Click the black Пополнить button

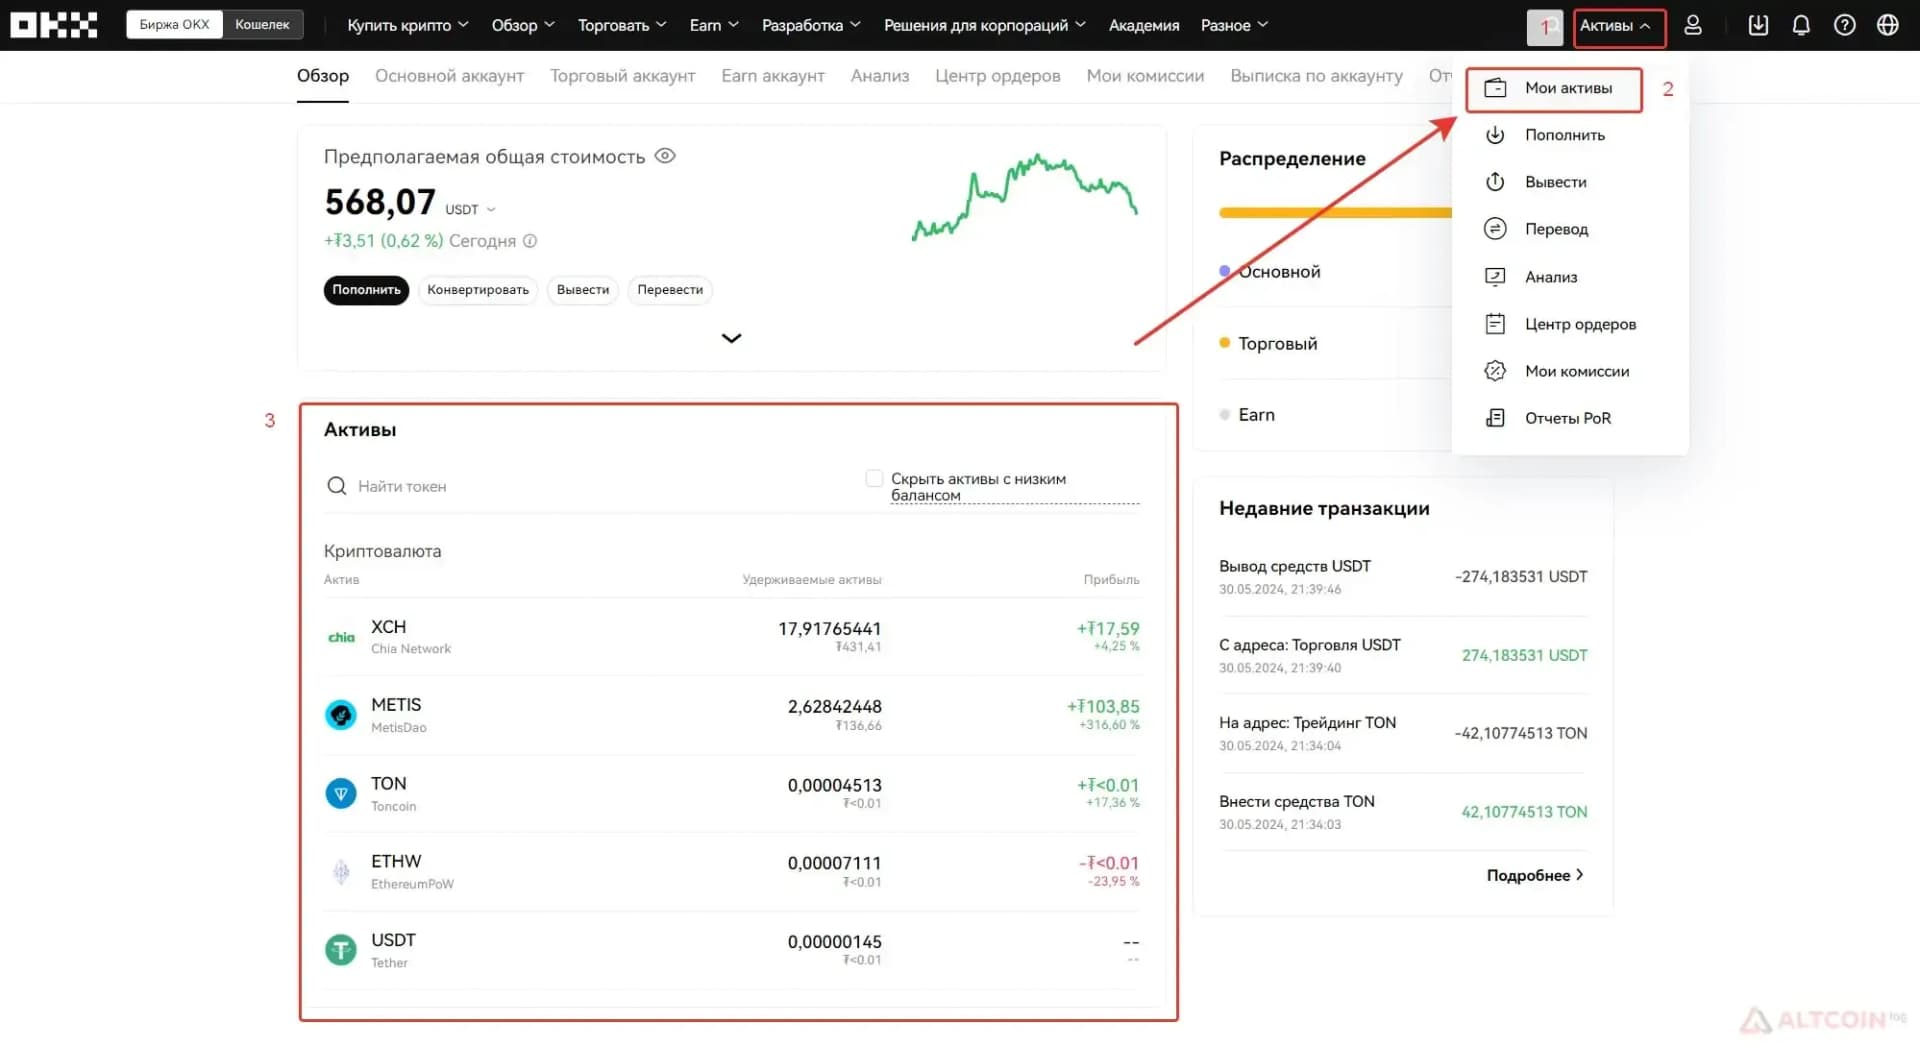pyautogui.click(x=366, y=290)
